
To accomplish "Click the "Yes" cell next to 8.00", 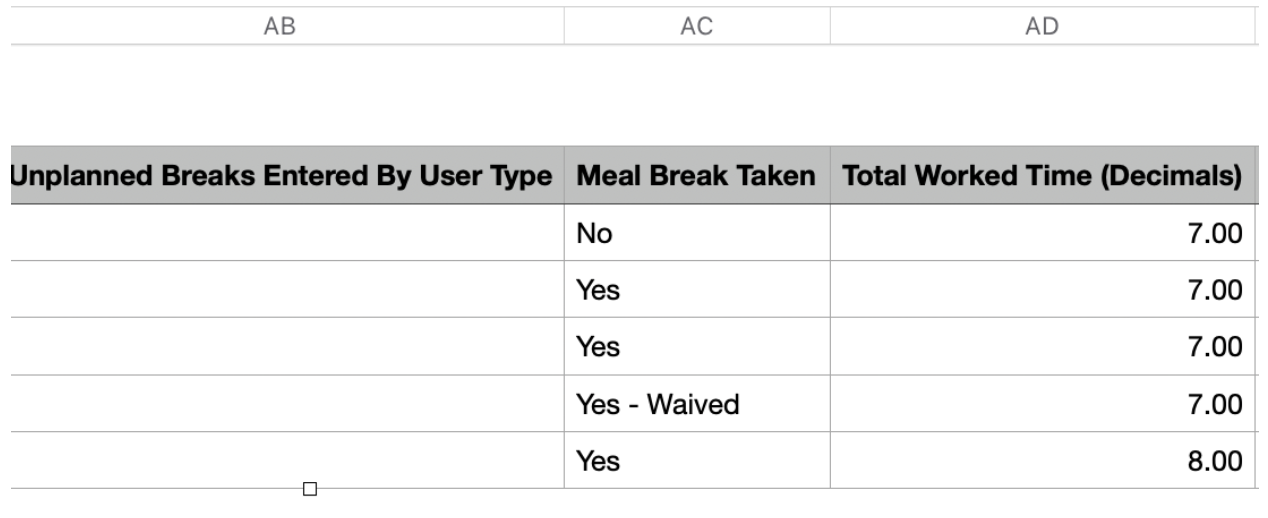I will [x=696, y=461].
